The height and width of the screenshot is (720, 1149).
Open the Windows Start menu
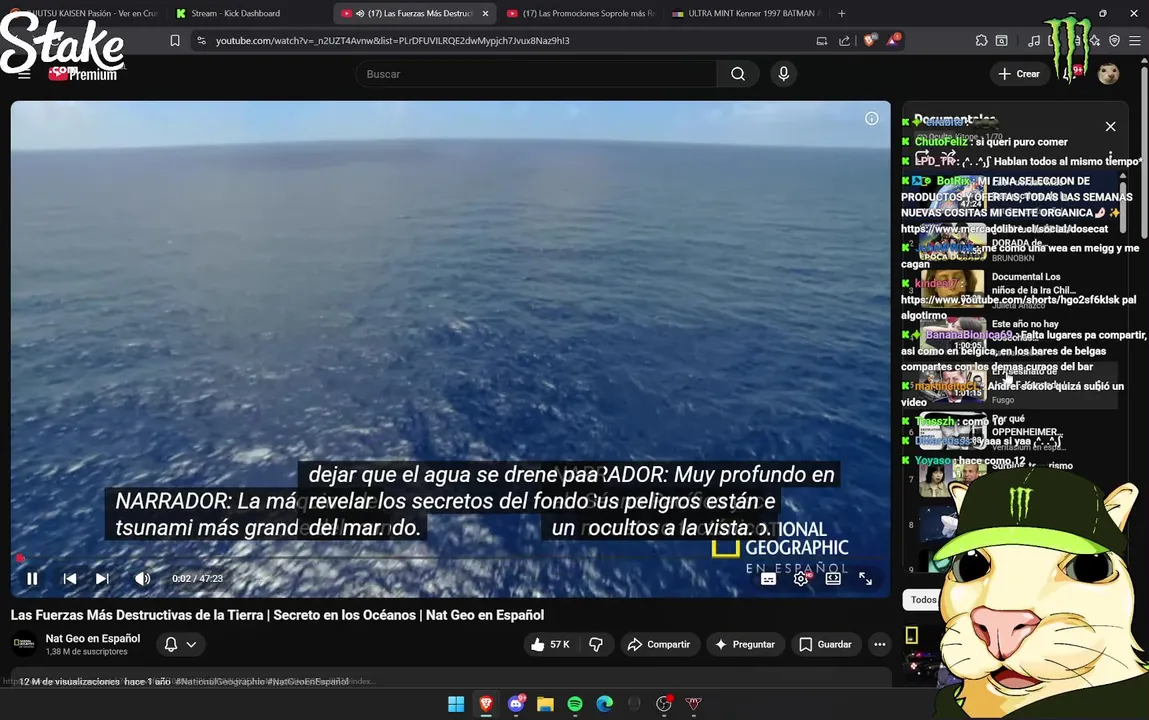(x=456, y=704)
